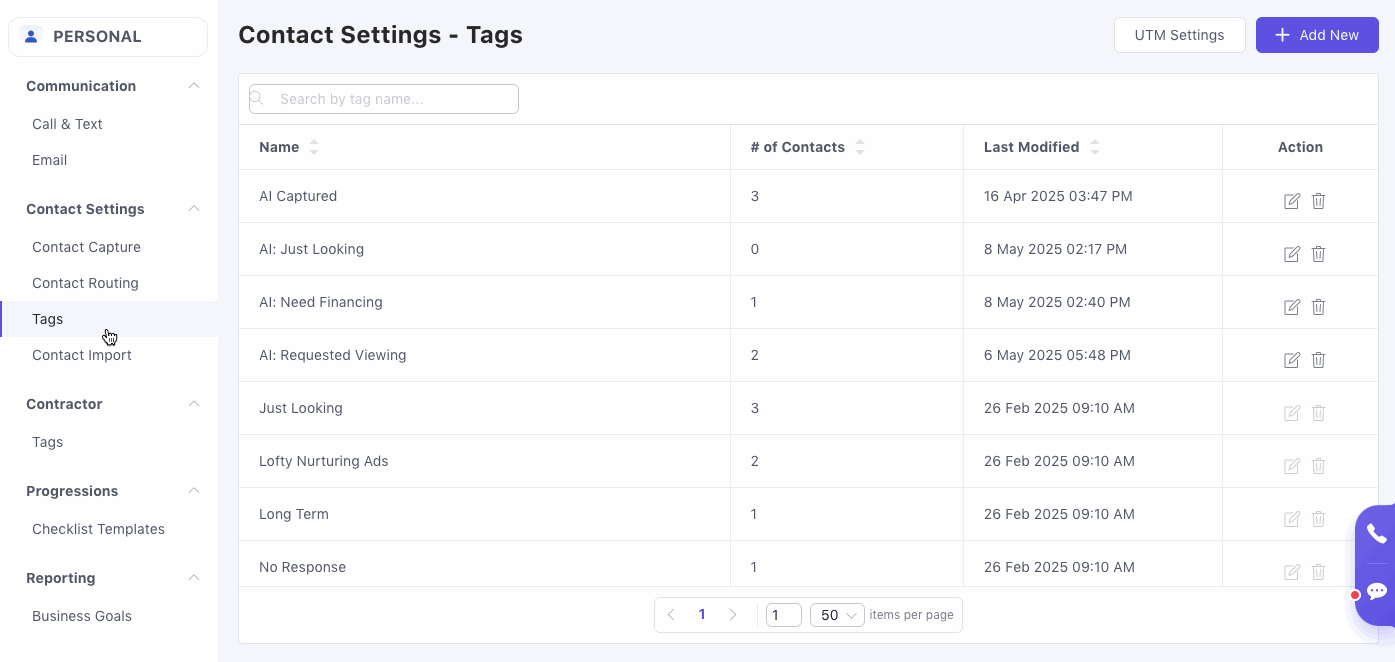1395x662 pixels.
Task: Collapse the Communication sidebar section
Action: (194, 86)
